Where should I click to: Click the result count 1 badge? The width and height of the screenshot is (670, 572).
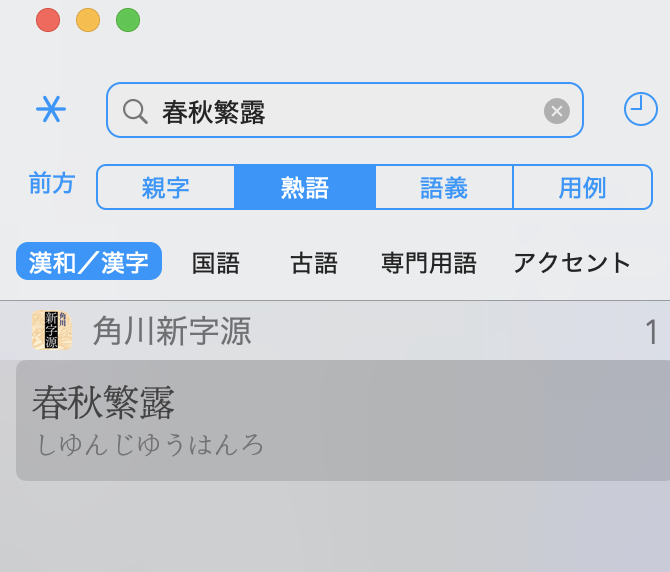coord(651,331)
